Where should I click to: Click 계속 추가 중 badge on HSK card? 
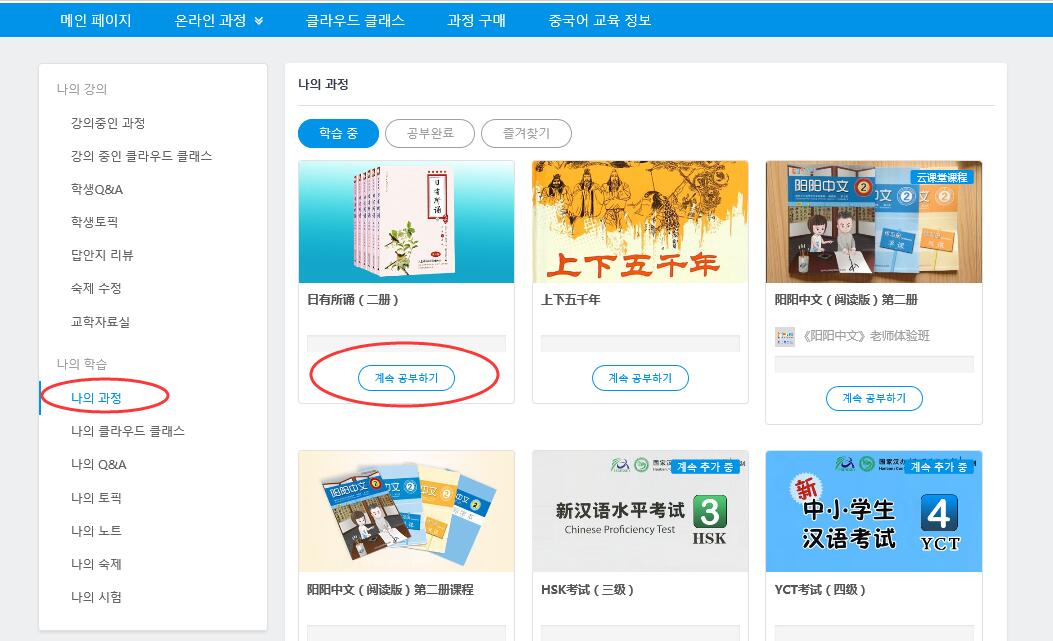[x=704, y=467]
